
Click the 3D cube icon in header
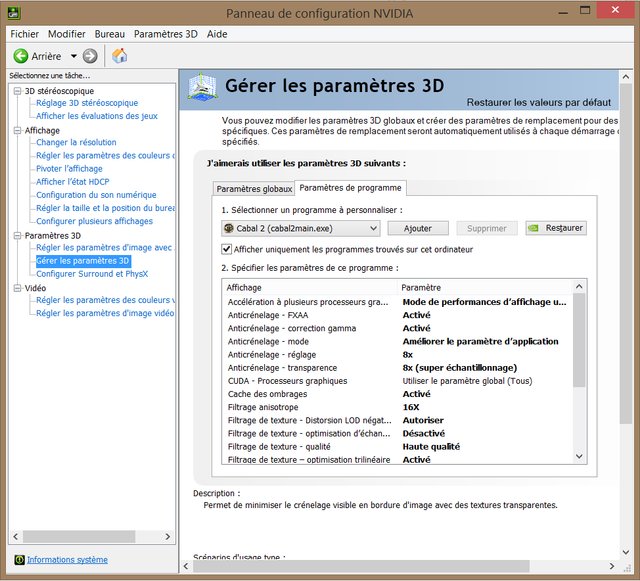point(202,87)
